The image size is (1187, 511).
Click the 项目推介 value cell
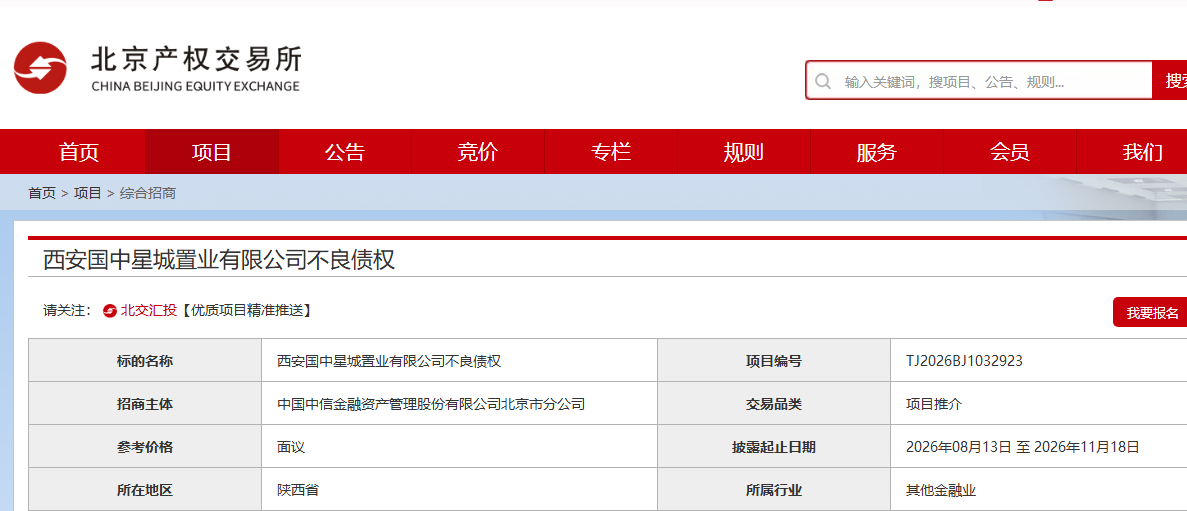pyautogui.click(x=1039, y=404)
